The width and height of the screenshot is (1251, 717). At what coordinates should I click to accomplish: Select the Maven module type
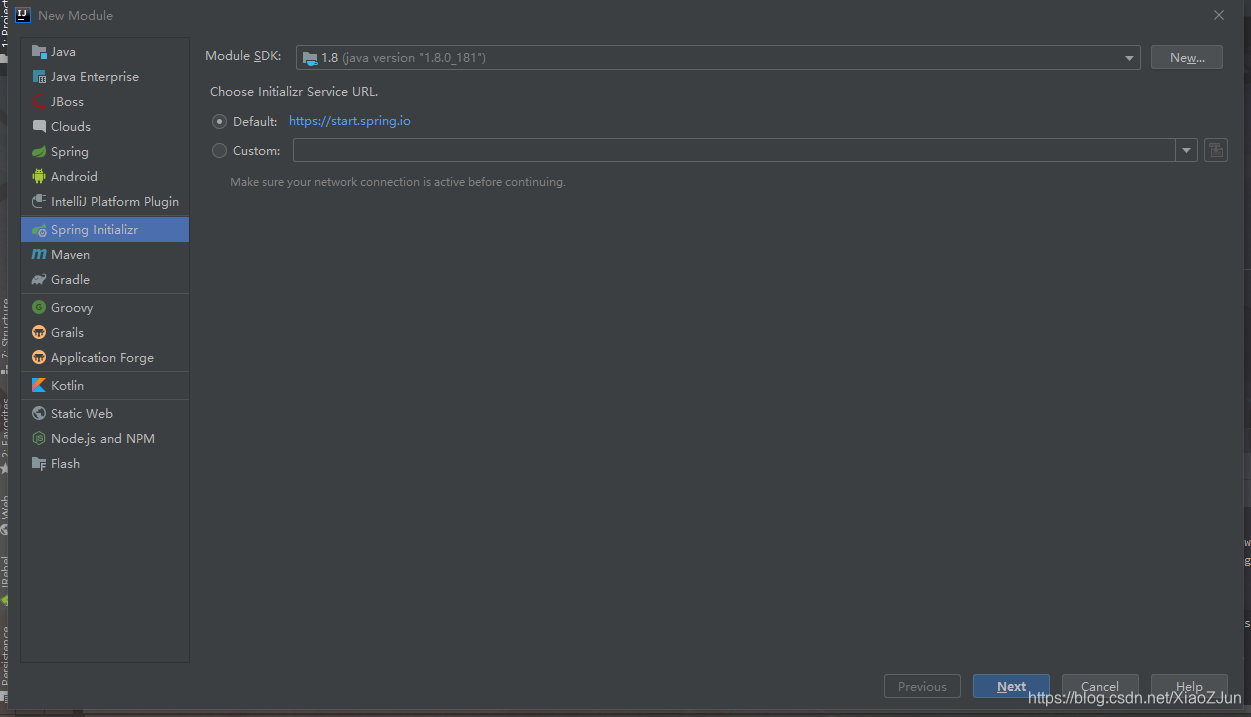tap(105, 254)
